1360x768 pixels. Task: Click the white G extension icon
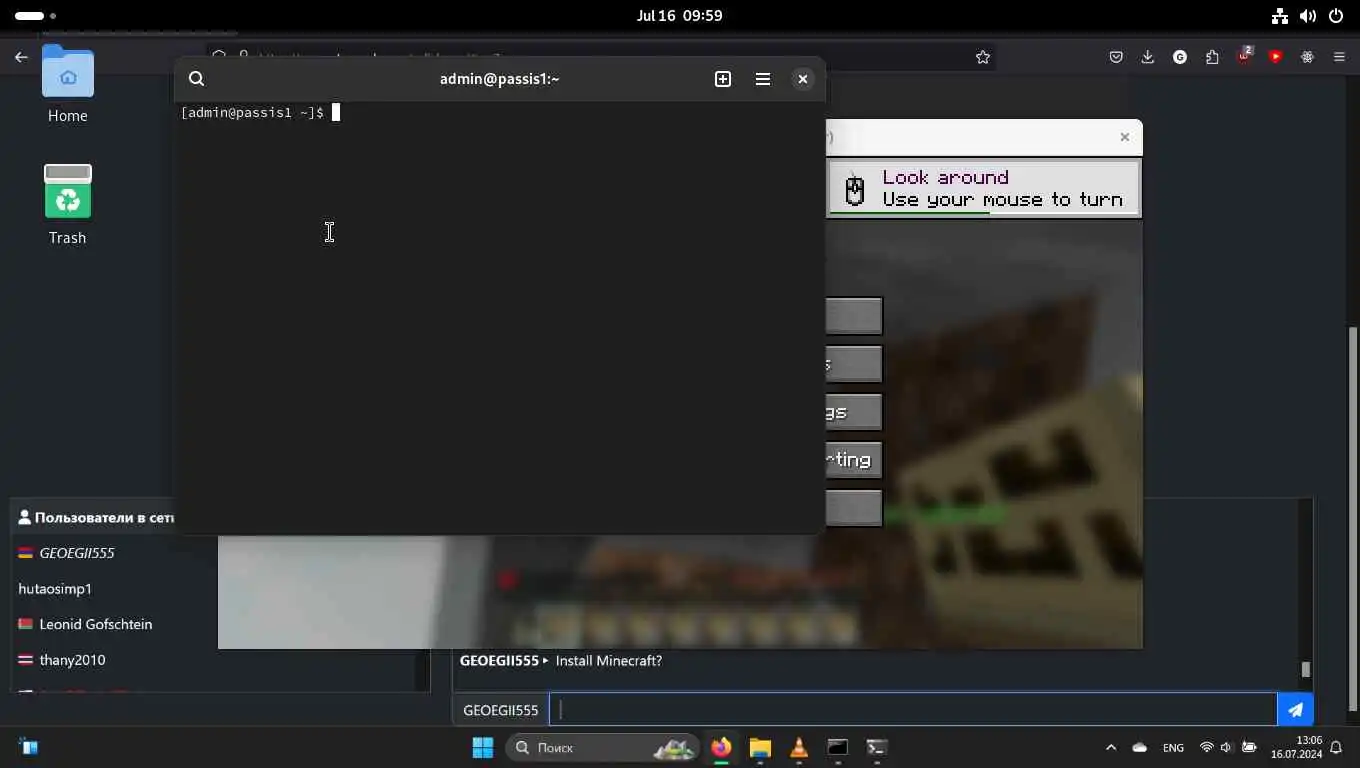[x=1180, y=57]
